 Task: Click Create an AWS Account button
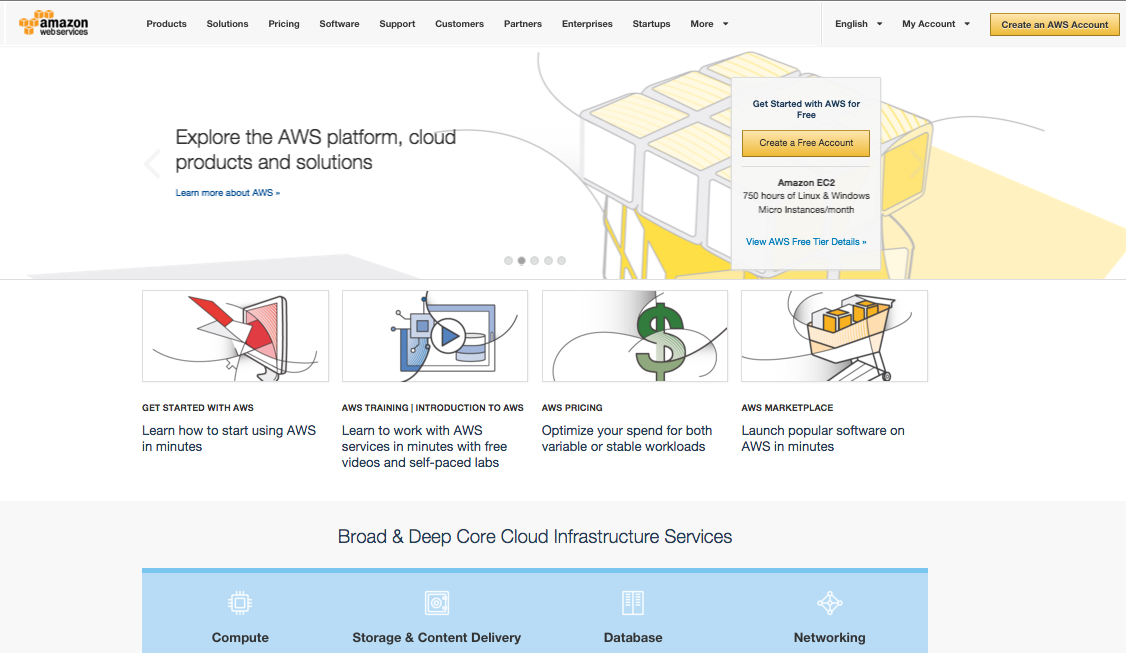[1054, 24]
